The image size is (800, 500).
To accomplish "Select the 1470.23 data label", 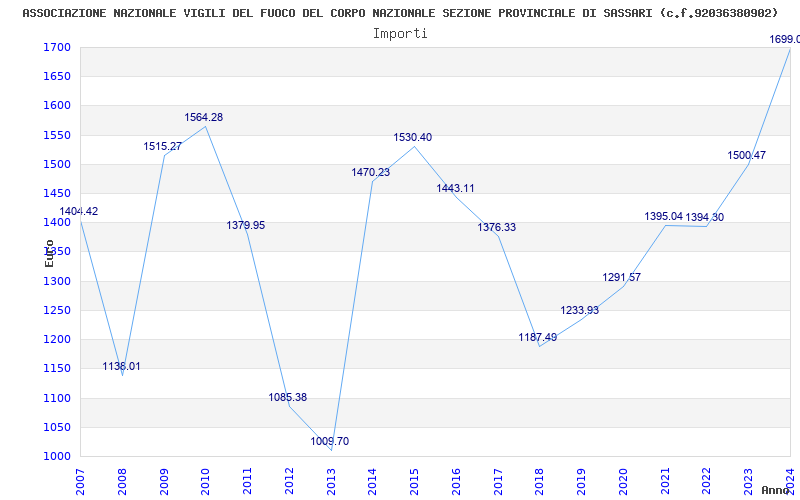I will [x=370, y=172].
